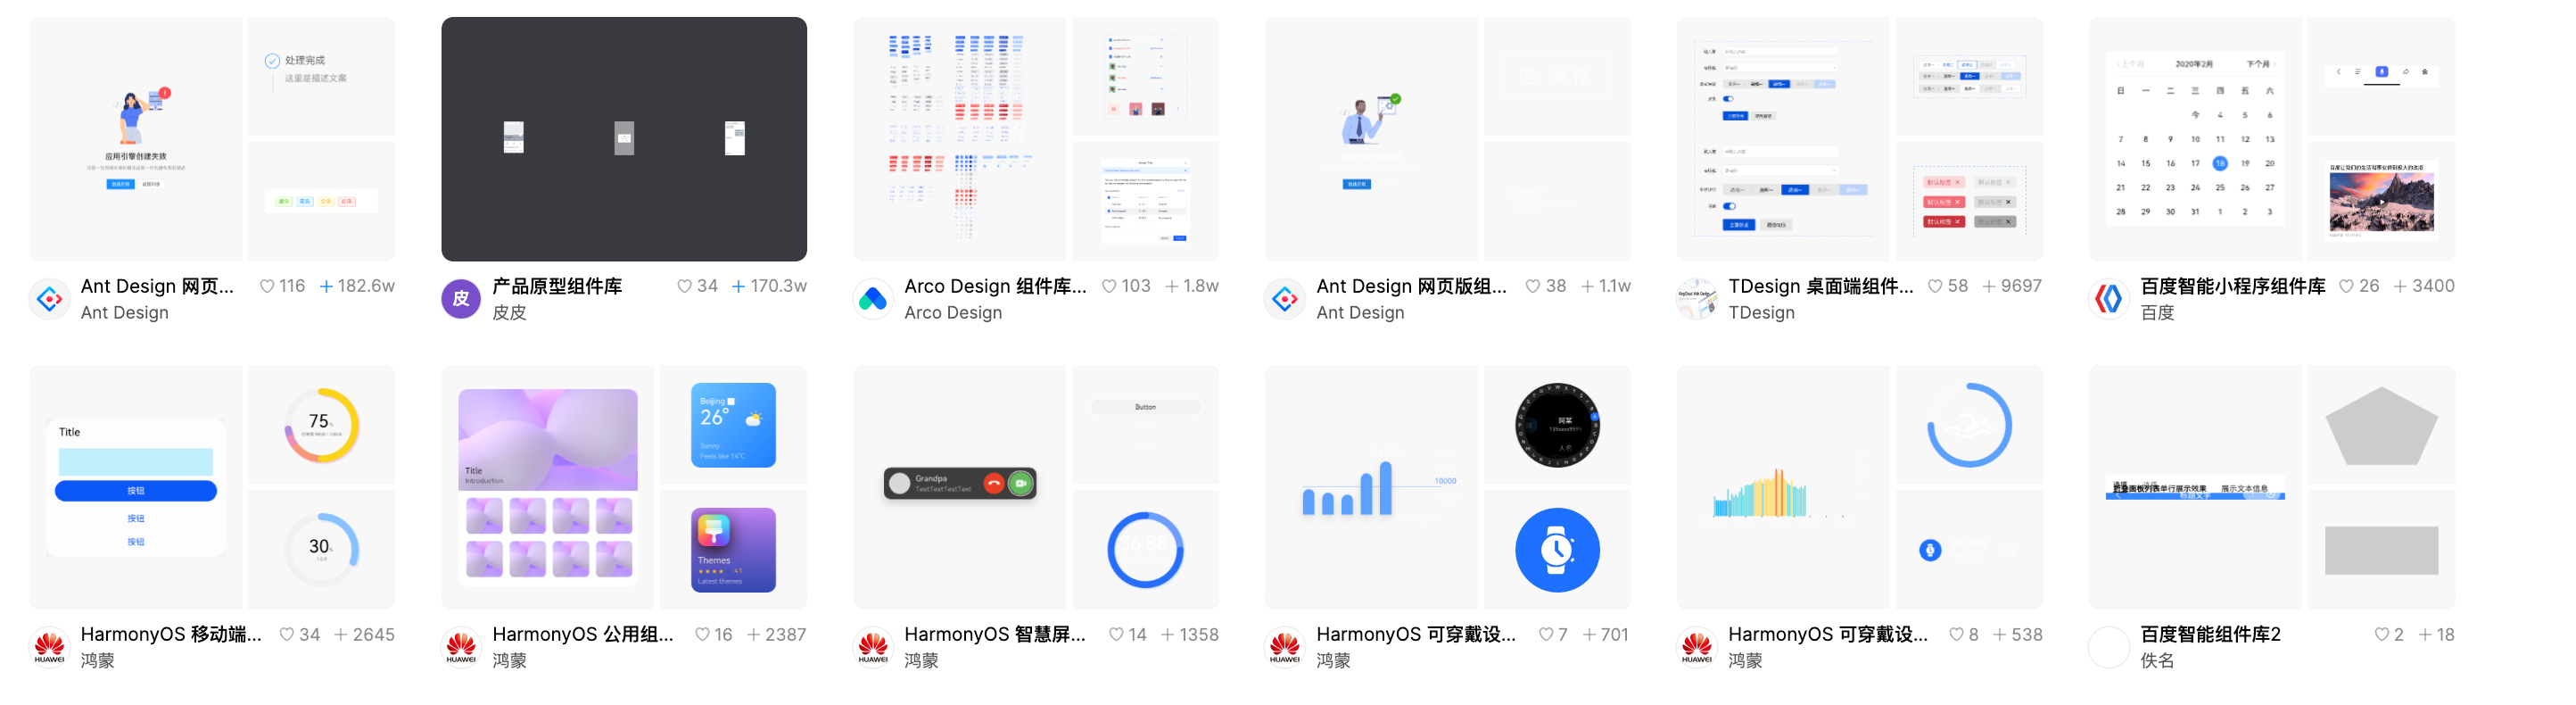
Task: Open the colorful waveform chart thumbnail
Action: coord(1783,487)
